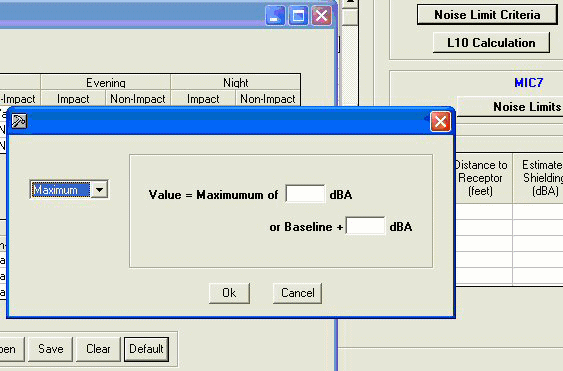
Task: Close the dialog with red X
Action: tap(440, 121)
